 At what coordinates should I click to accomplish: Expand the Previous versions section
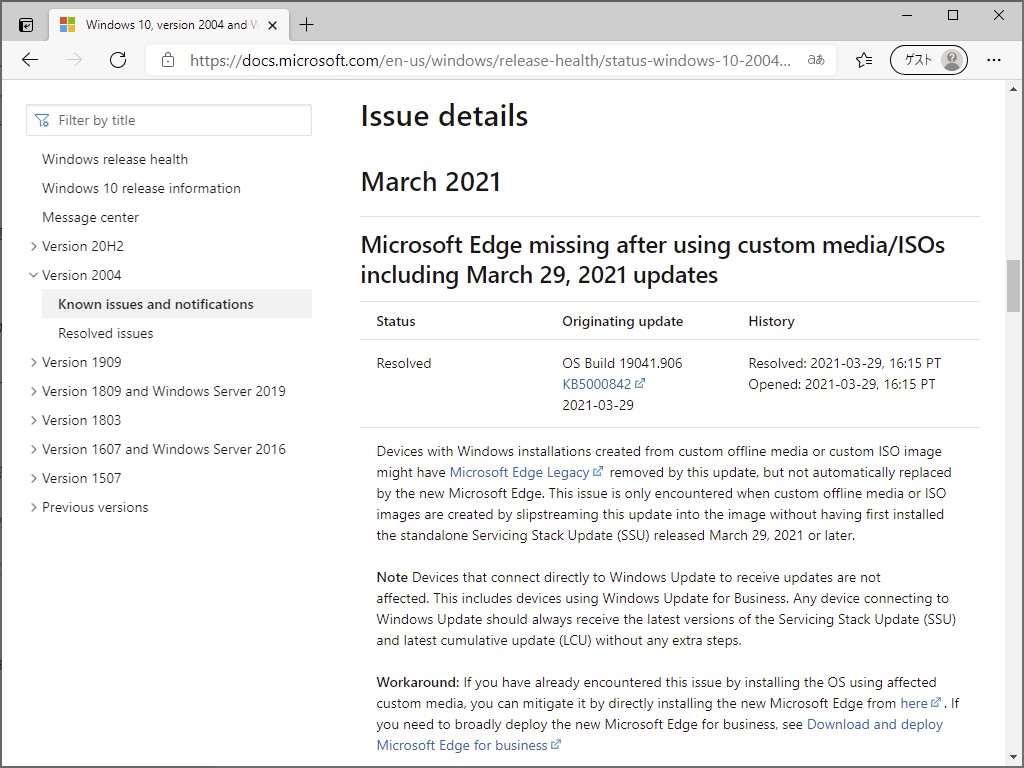click(33, 507)
